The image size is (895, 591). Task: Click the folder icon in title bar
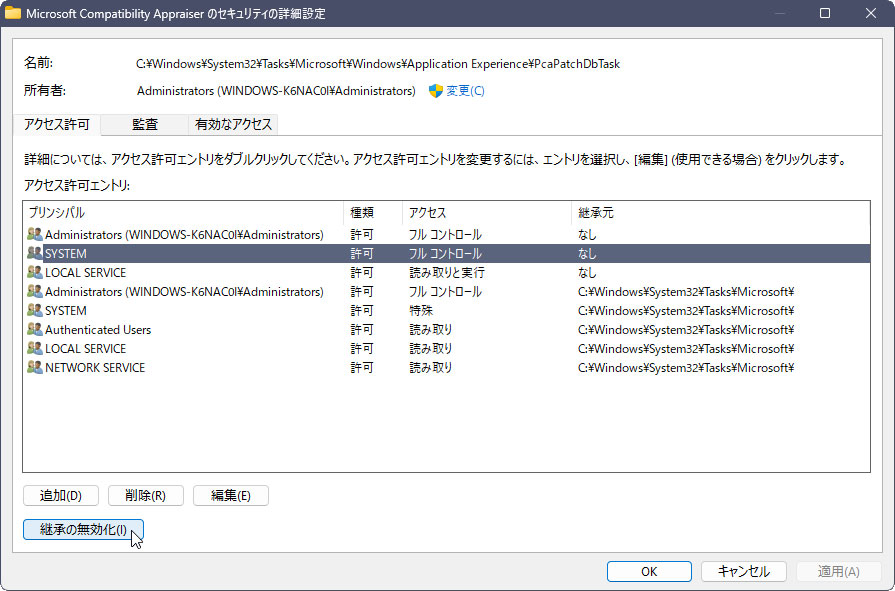point(13,13)
